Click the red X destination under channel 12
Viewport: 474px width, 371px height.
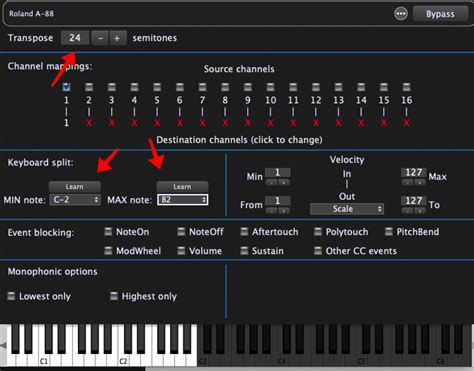click(x=316, y=123)
